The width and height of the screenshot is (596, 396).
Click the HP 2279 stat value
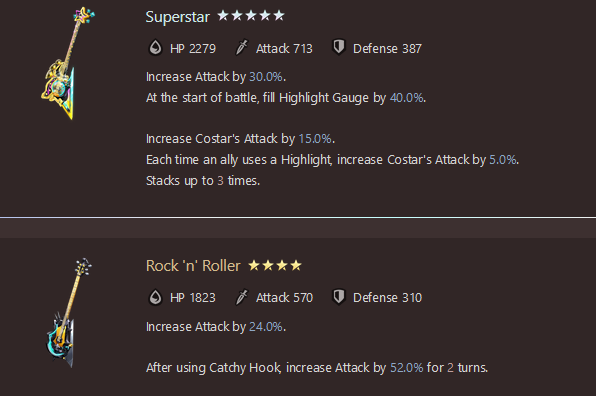click(193, 49)
